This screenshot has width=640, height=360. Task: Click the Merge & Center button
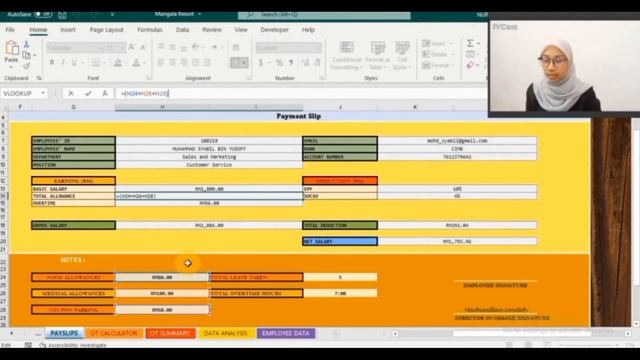pos(239,63)
